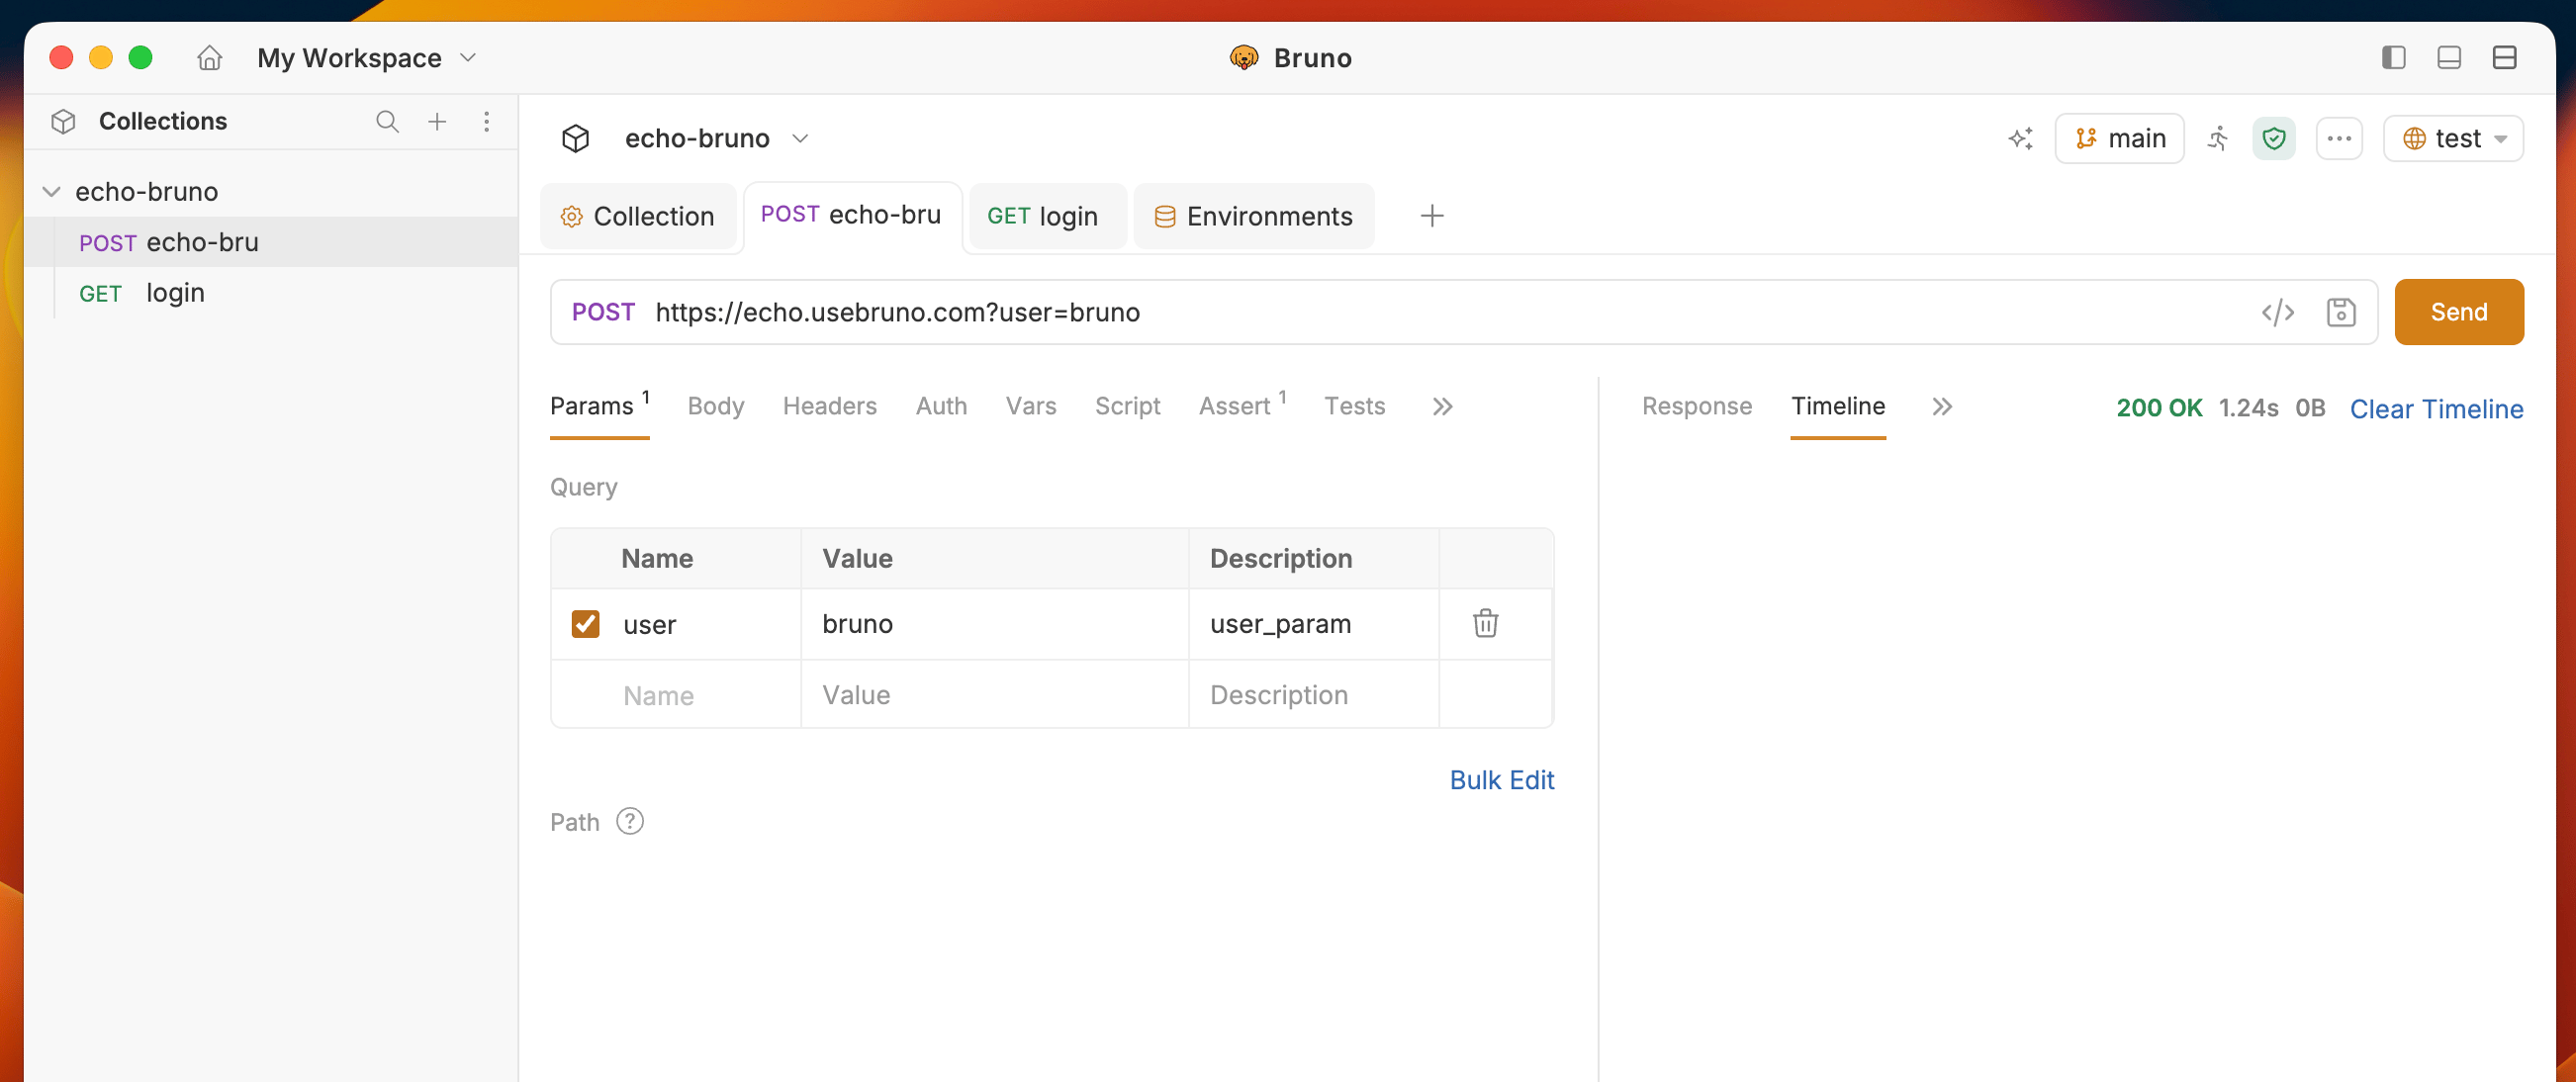2576x1082 pixels.
Task: Open the Auth request tab
Action: coord(941,406)
